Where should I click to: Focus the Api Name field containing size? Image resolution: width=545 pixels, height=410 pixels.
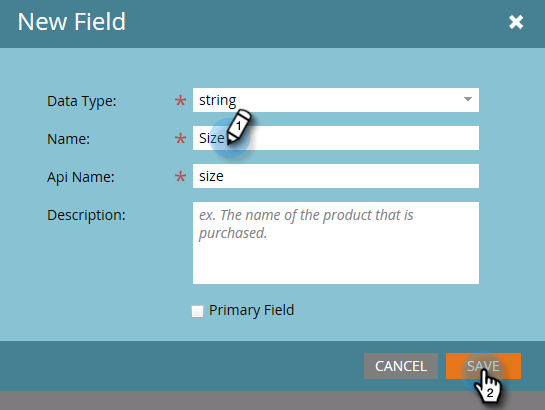coord(336,176)
